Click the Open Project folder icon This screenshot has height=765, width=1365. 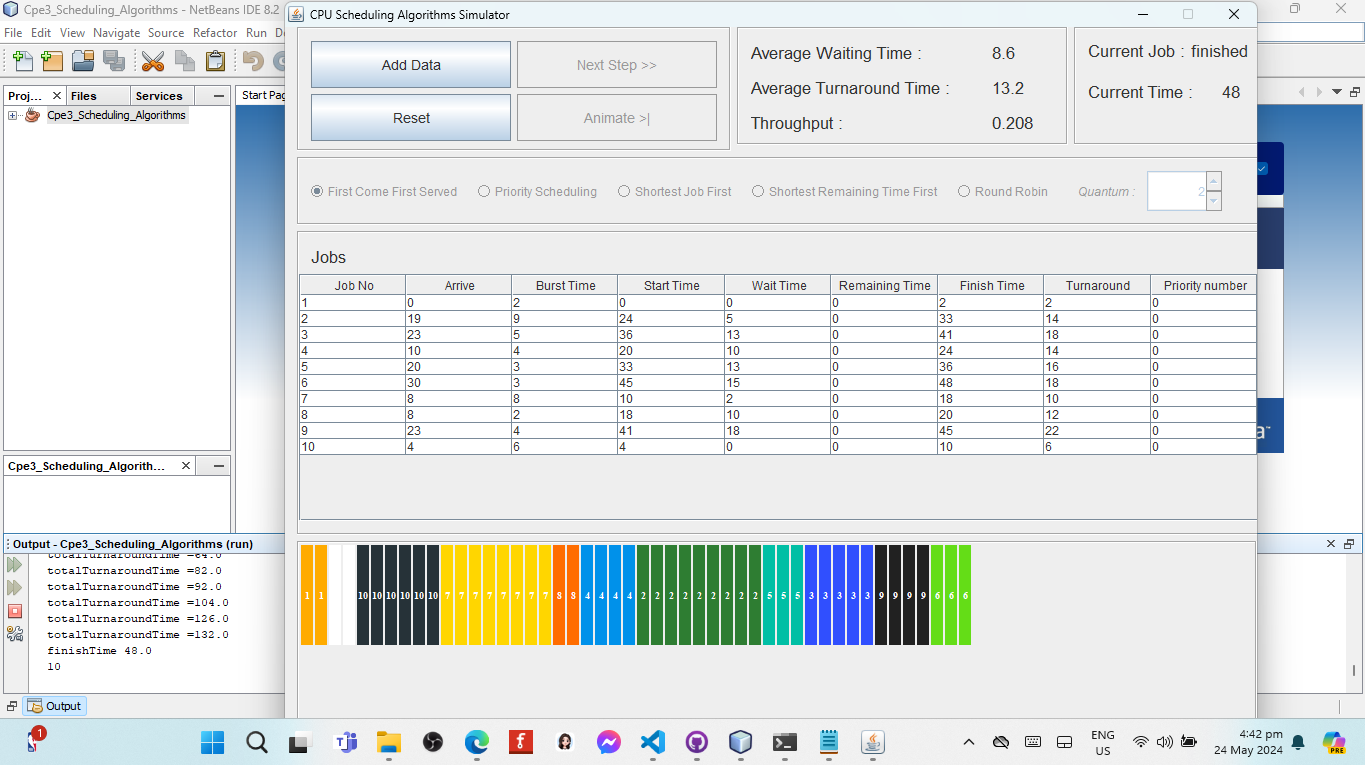82,61
